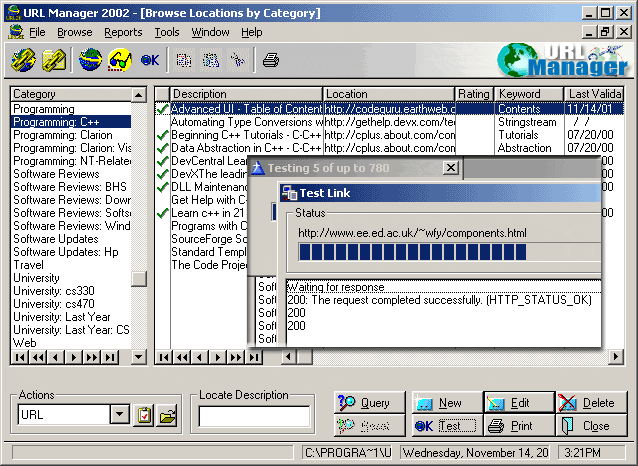The image size is (638, 466).
Task: Click the Test Link dialog title icon
Action: (290, 193)
